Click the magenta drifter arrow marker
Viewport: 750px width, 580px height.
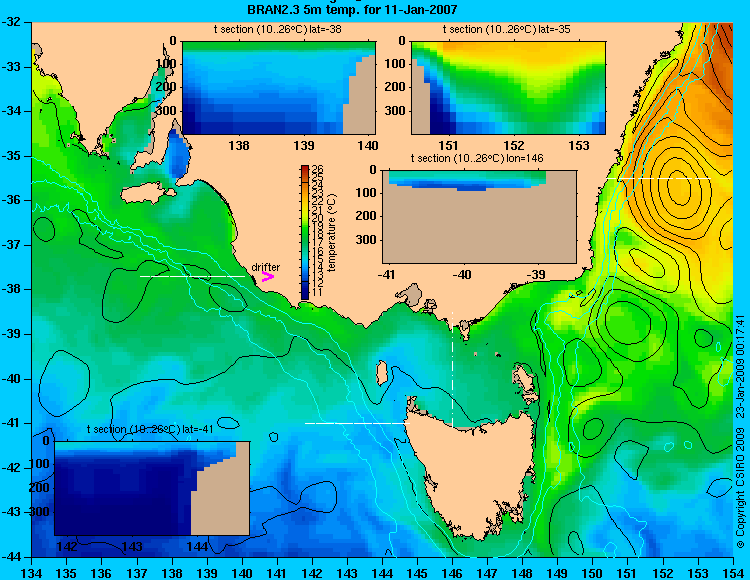pyautogui.click(x=267, y=276)
